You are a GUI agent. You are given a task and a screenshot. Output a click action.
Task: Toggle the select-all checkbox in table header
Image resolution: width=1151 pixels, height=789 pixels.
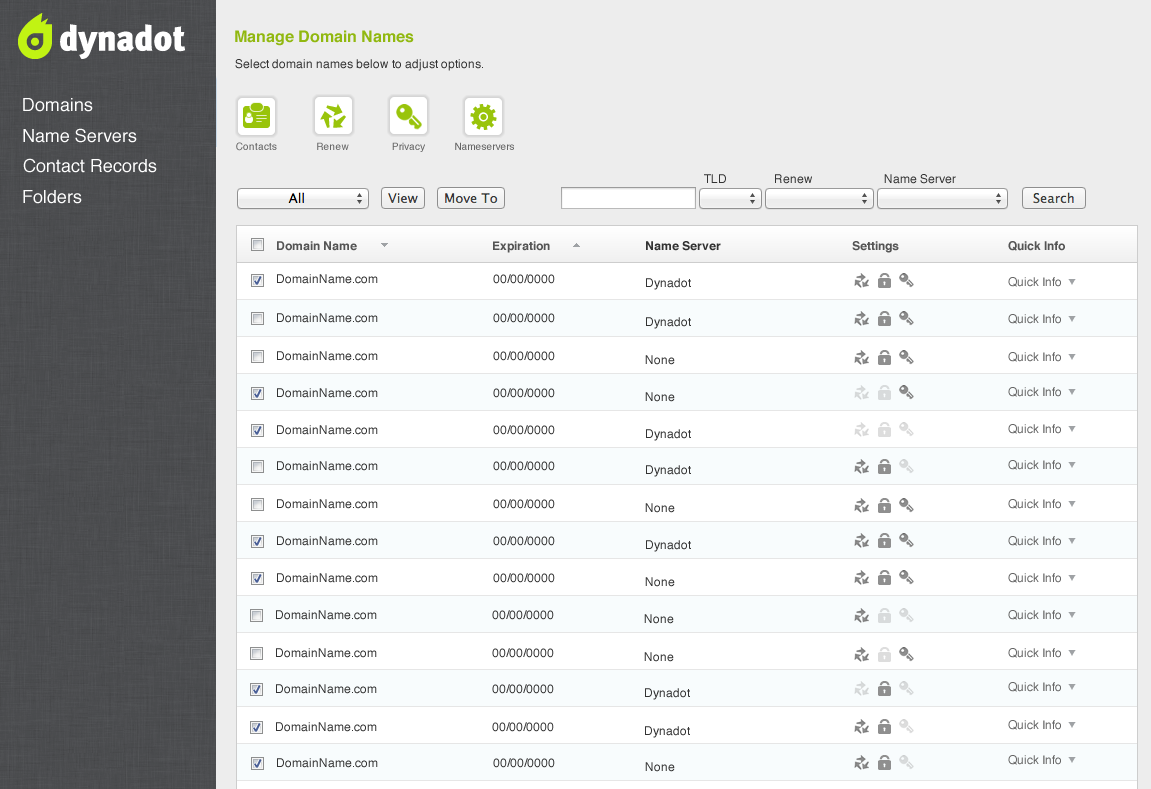click(x=257, y=245)
